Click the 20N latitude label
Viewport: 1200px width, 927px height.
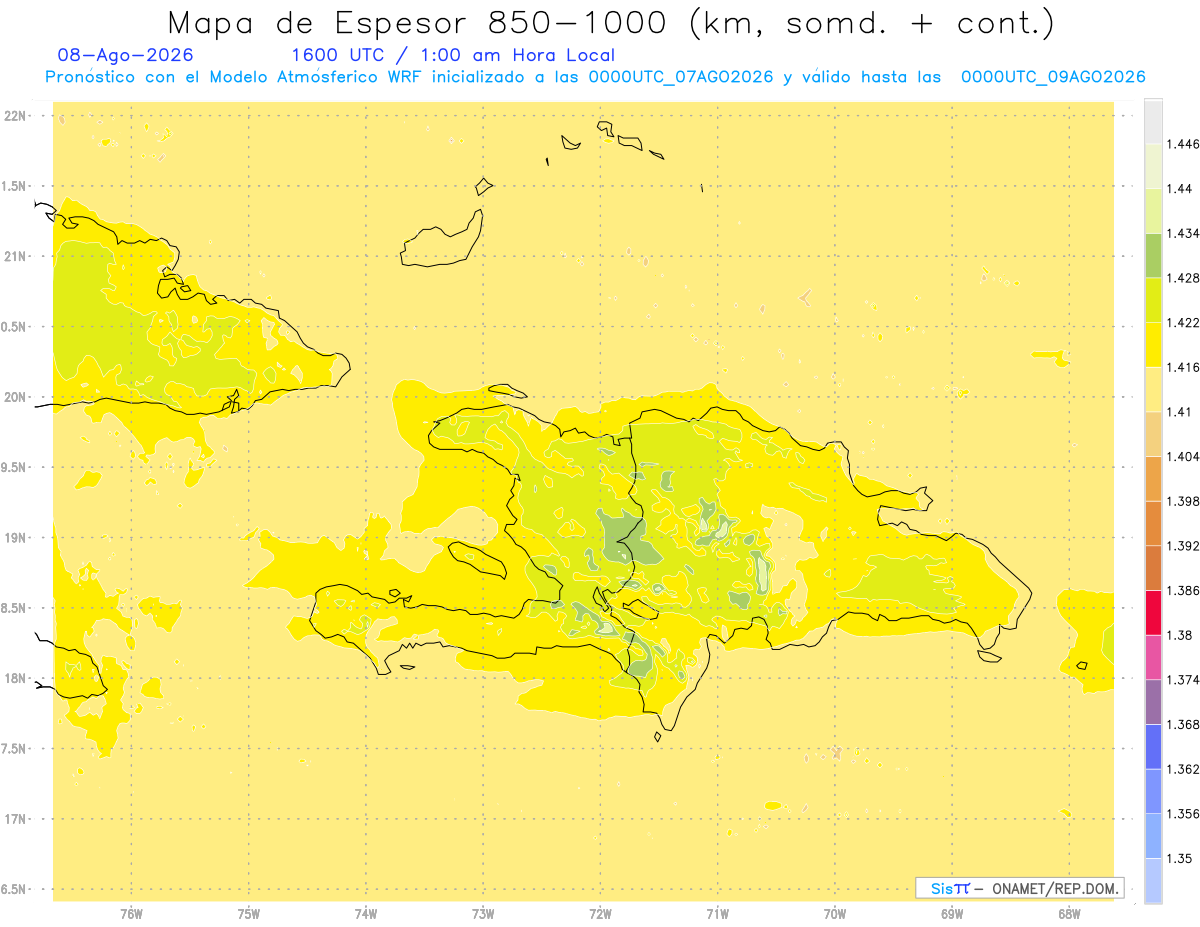[14, 397]
